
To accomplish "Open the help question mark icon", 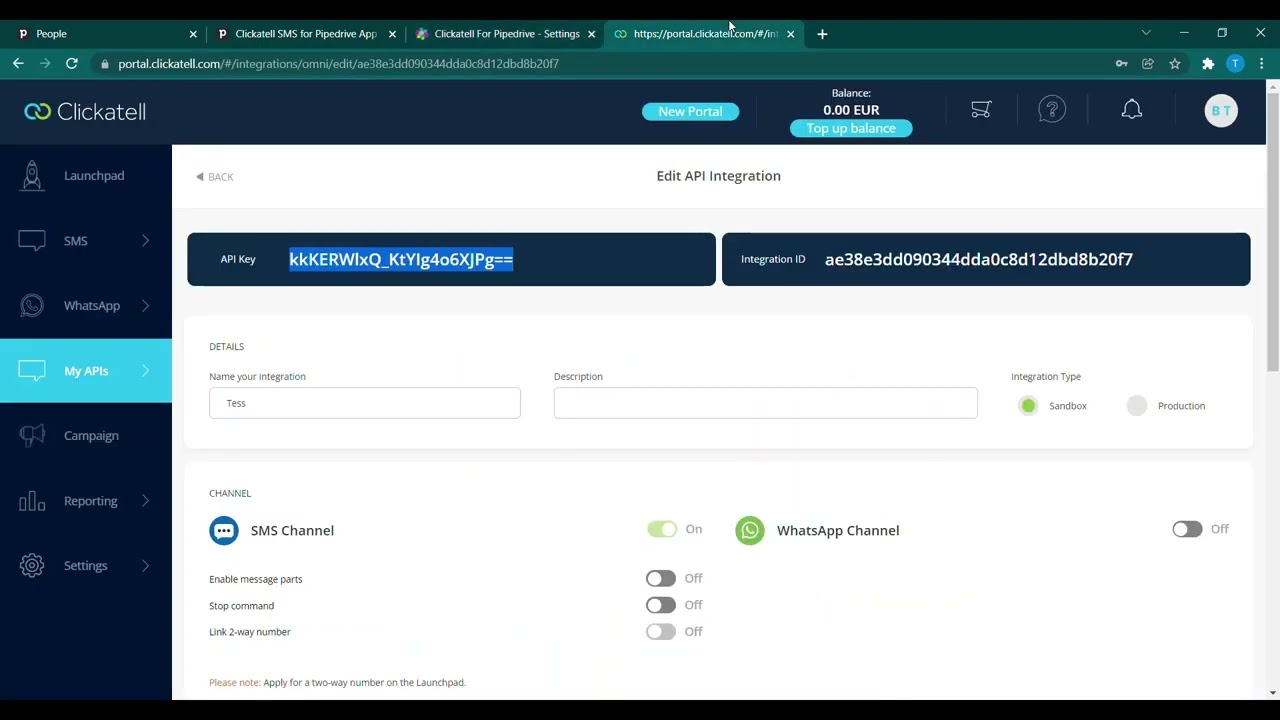I will pos(1052,110).
